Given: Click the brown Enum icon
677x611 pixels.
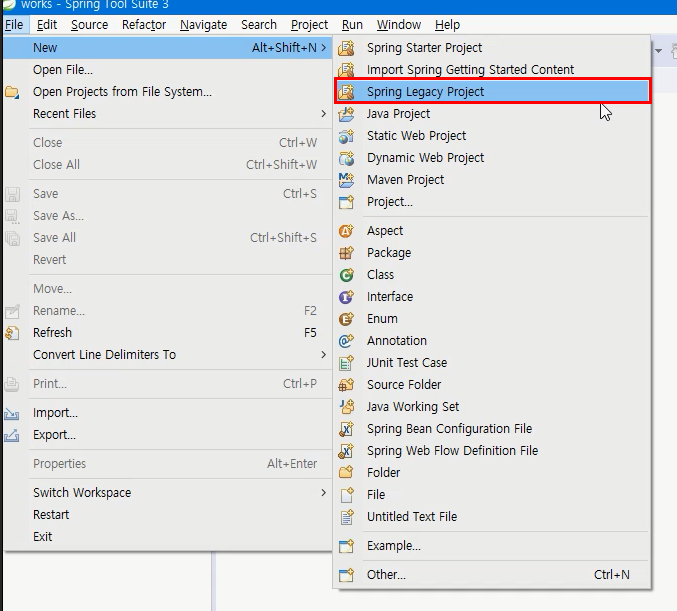Looking at the screenshot, I should point(346,319).
